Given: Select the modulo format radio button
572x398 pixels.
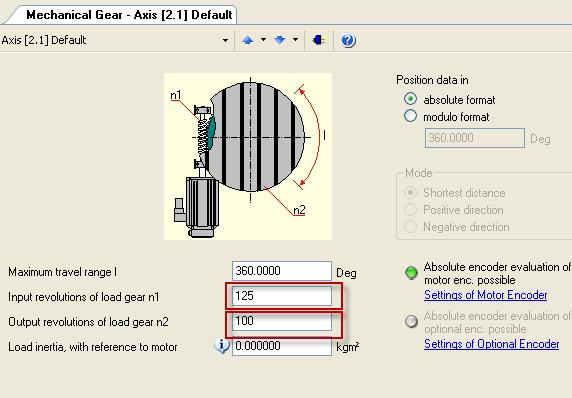Looking at the screenshot, I should pos(410,116).
